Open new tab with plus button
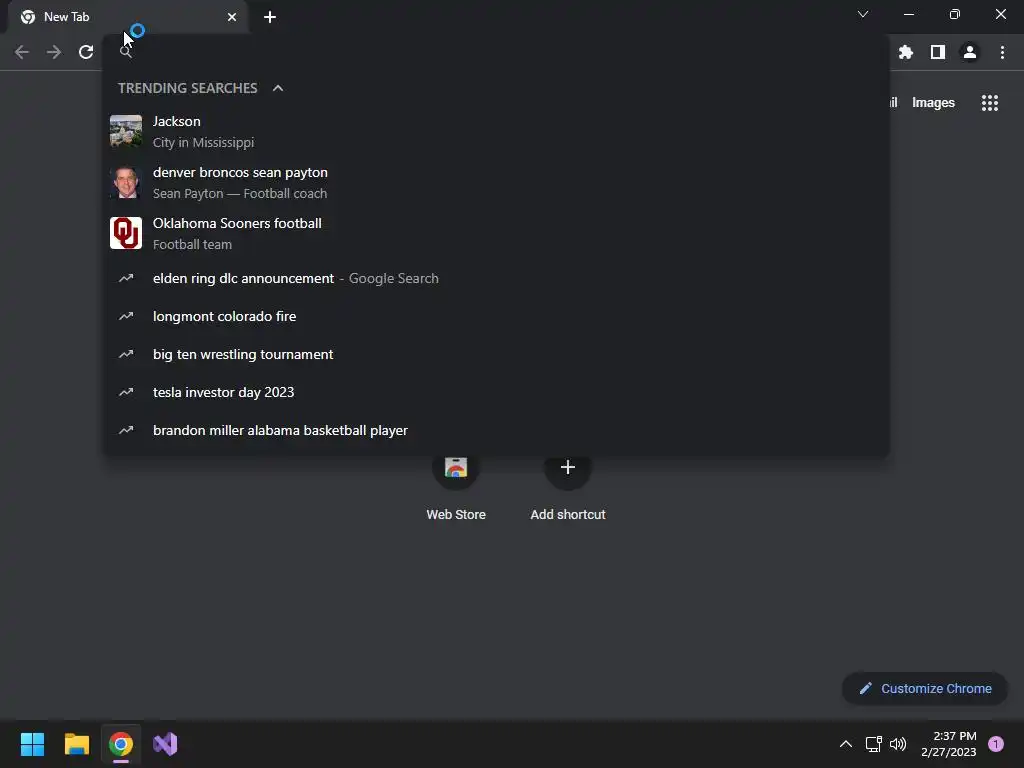Viewport: 1024px width, 768px height. pos(270,17)
